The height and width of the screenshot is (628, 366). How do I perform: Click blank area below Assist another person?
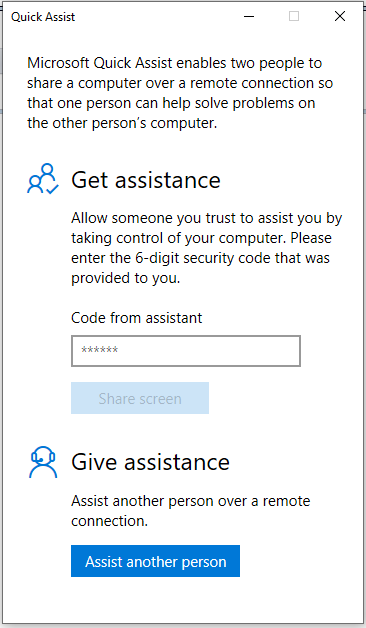tap(183, 600)
